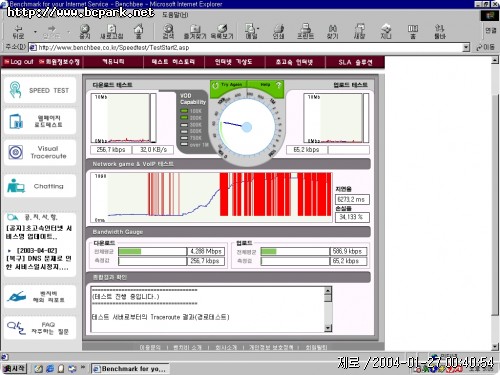This screenshot has height=375, width=500.
Task: Click the SPEED TEST sidebar icon
Action: tap(15, 90)
